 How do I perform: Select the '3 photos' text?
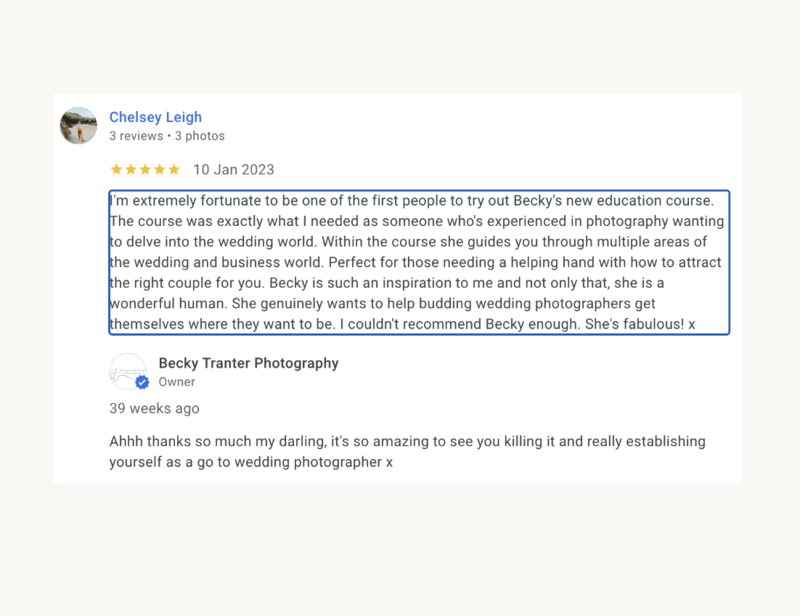[199, 136]
